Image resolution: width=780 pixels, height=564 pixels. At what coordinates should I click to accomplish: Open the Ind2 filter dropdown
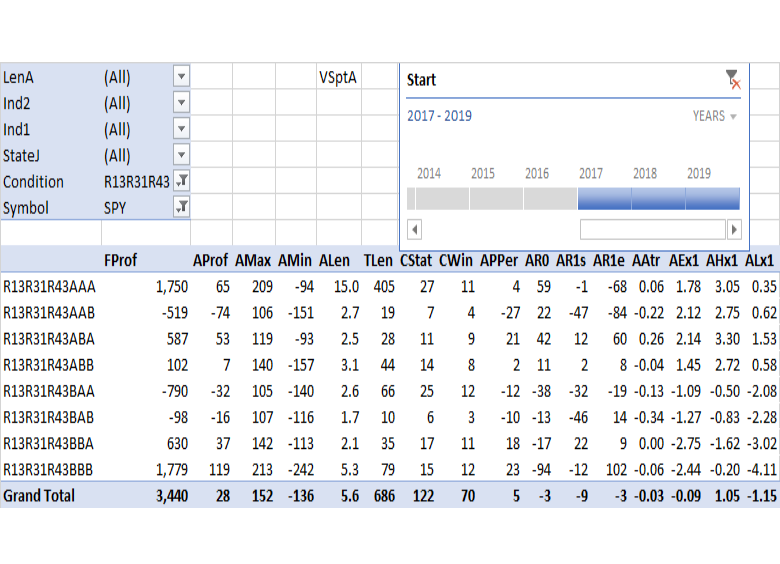click(x=182, y=103)
